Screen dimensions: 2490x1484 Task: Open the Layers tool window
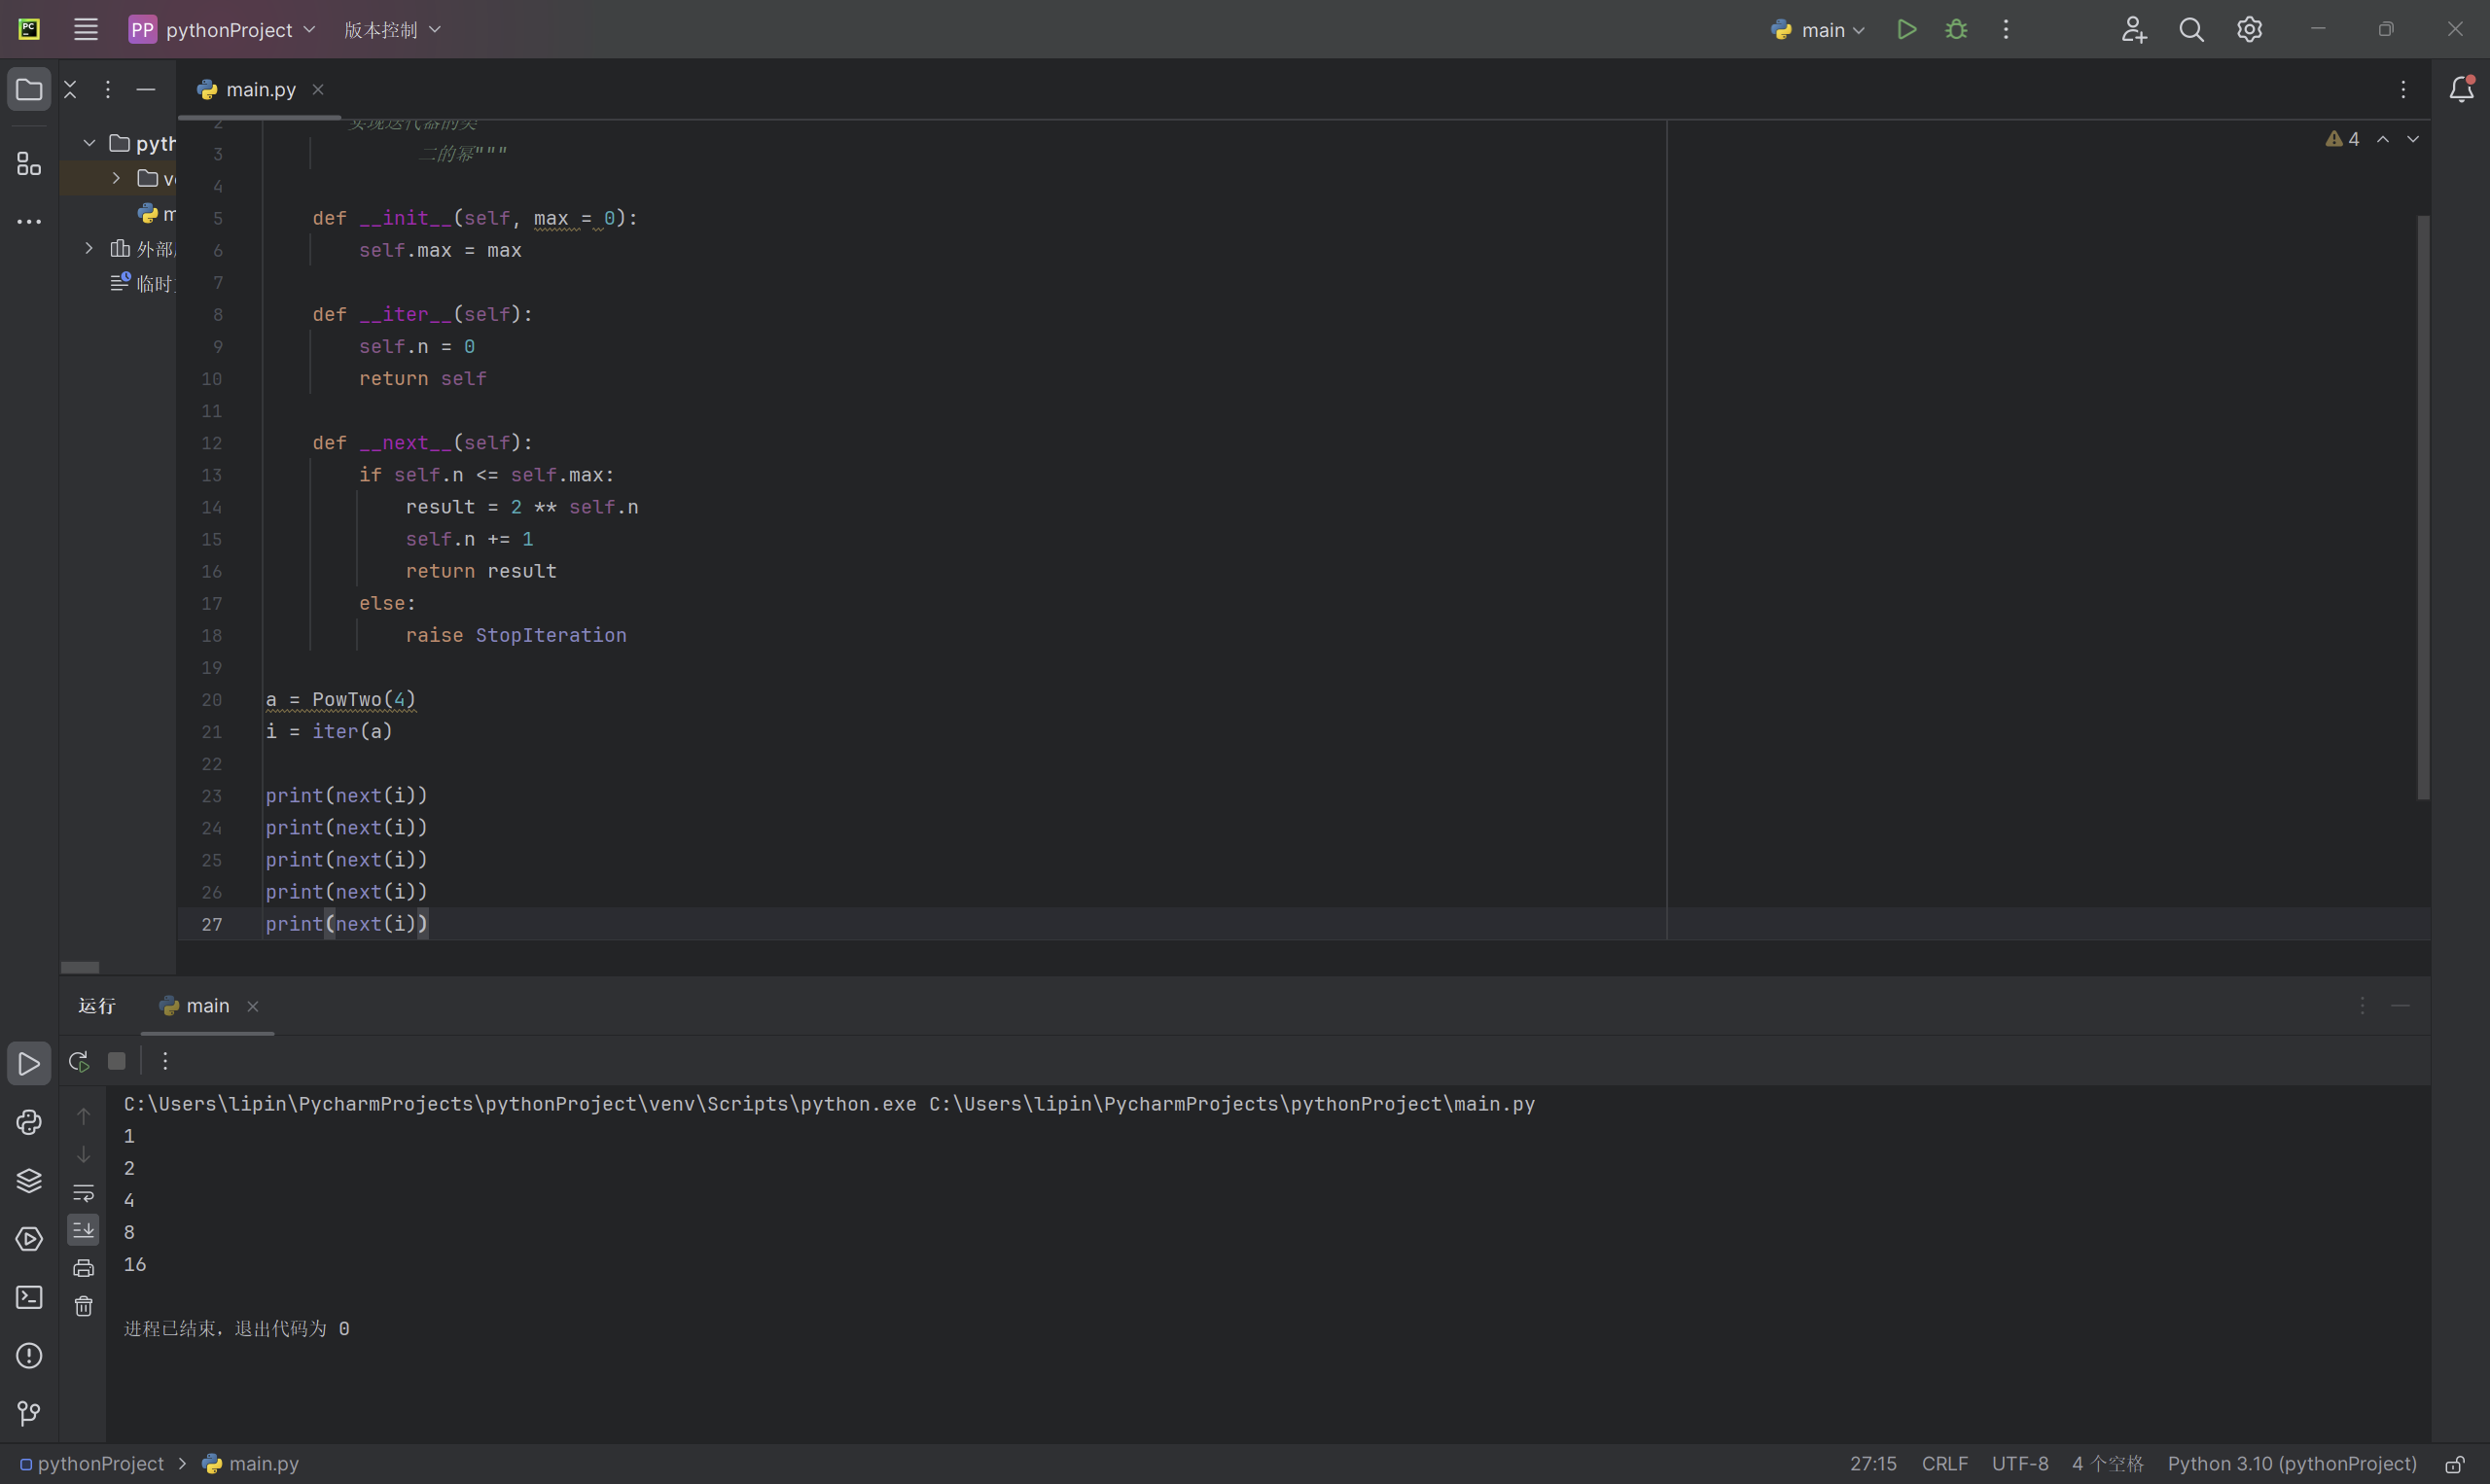pos(29,1180)
